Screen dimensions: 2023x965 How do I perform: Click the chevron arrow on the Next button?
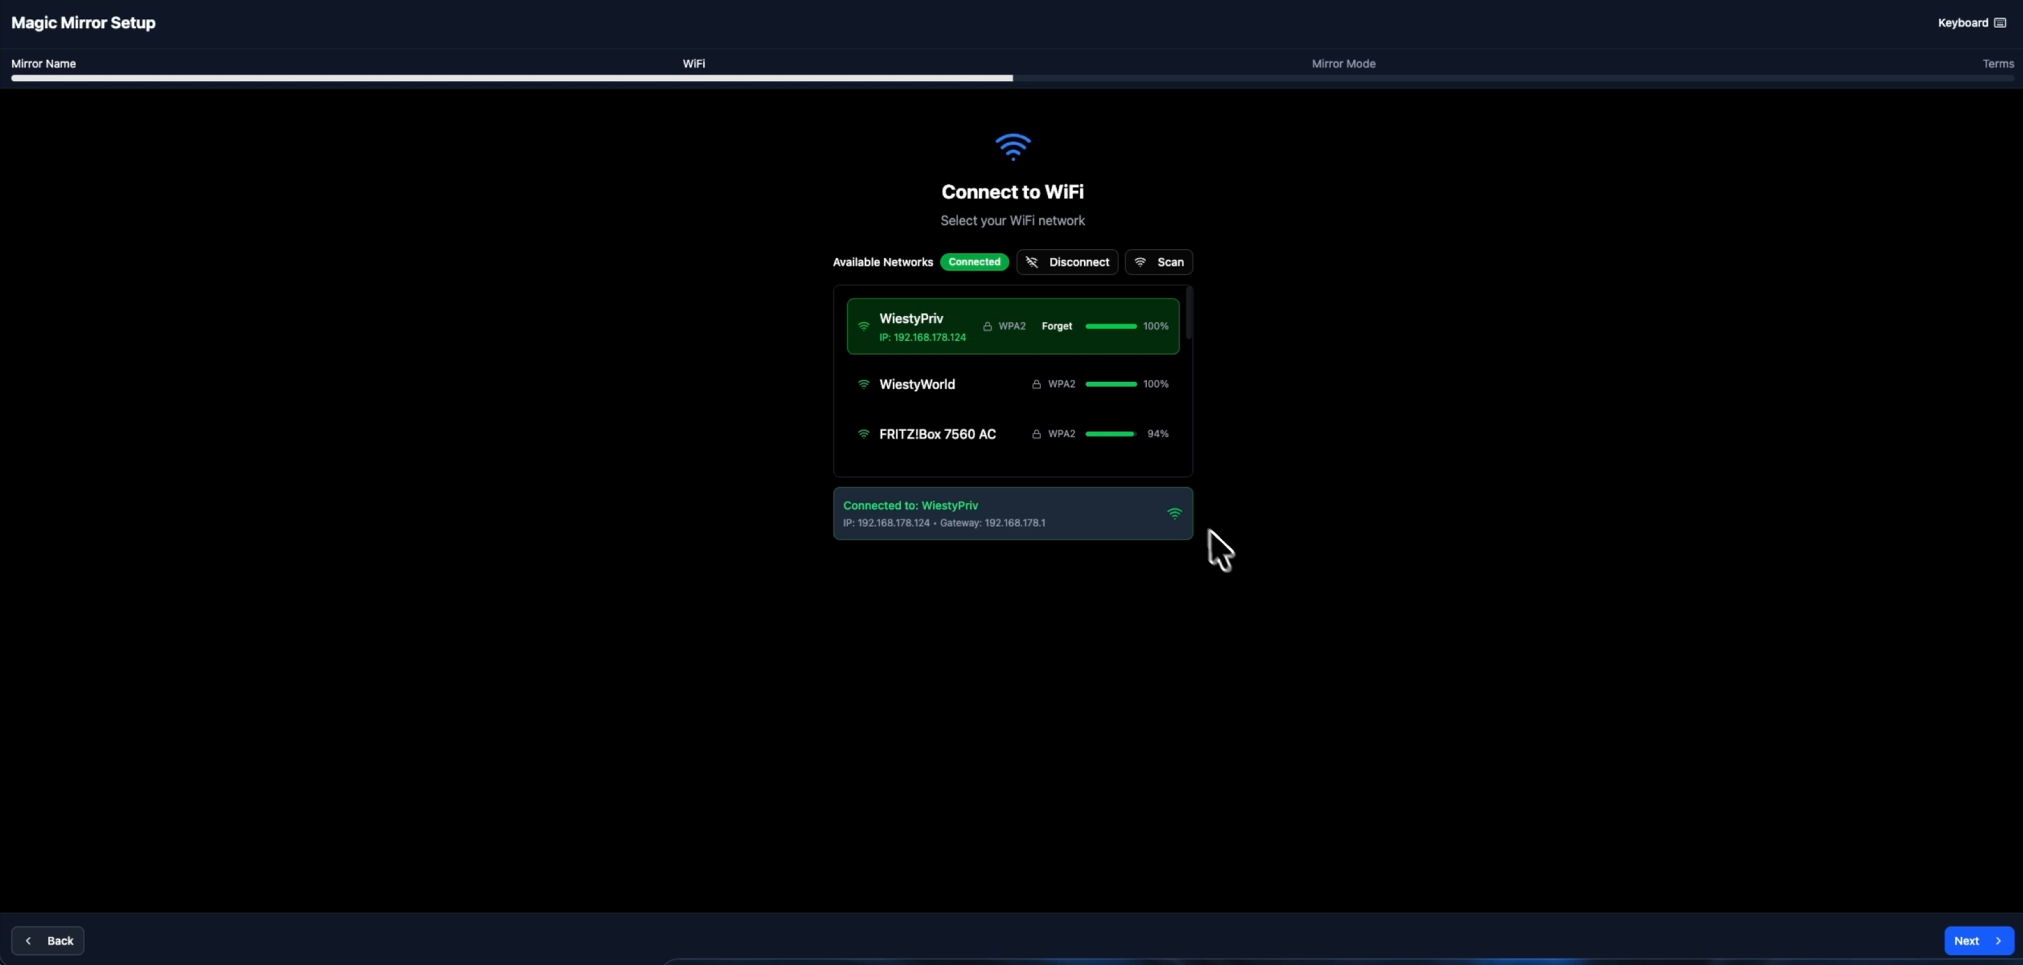(x=1996, y=941)
